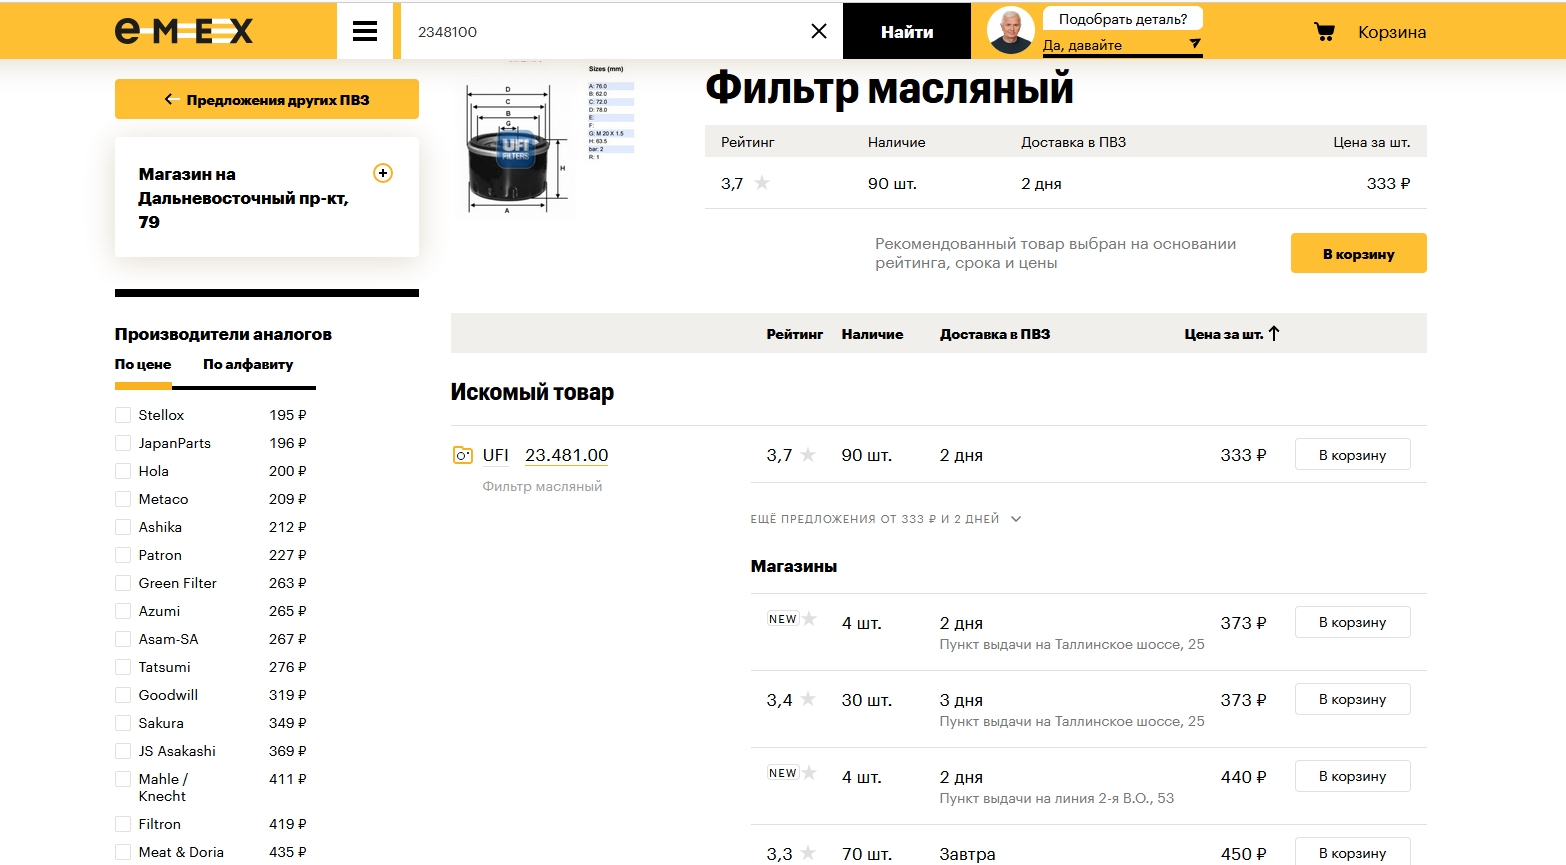Enable the Asam-SA checkbox

coord(123,639)
